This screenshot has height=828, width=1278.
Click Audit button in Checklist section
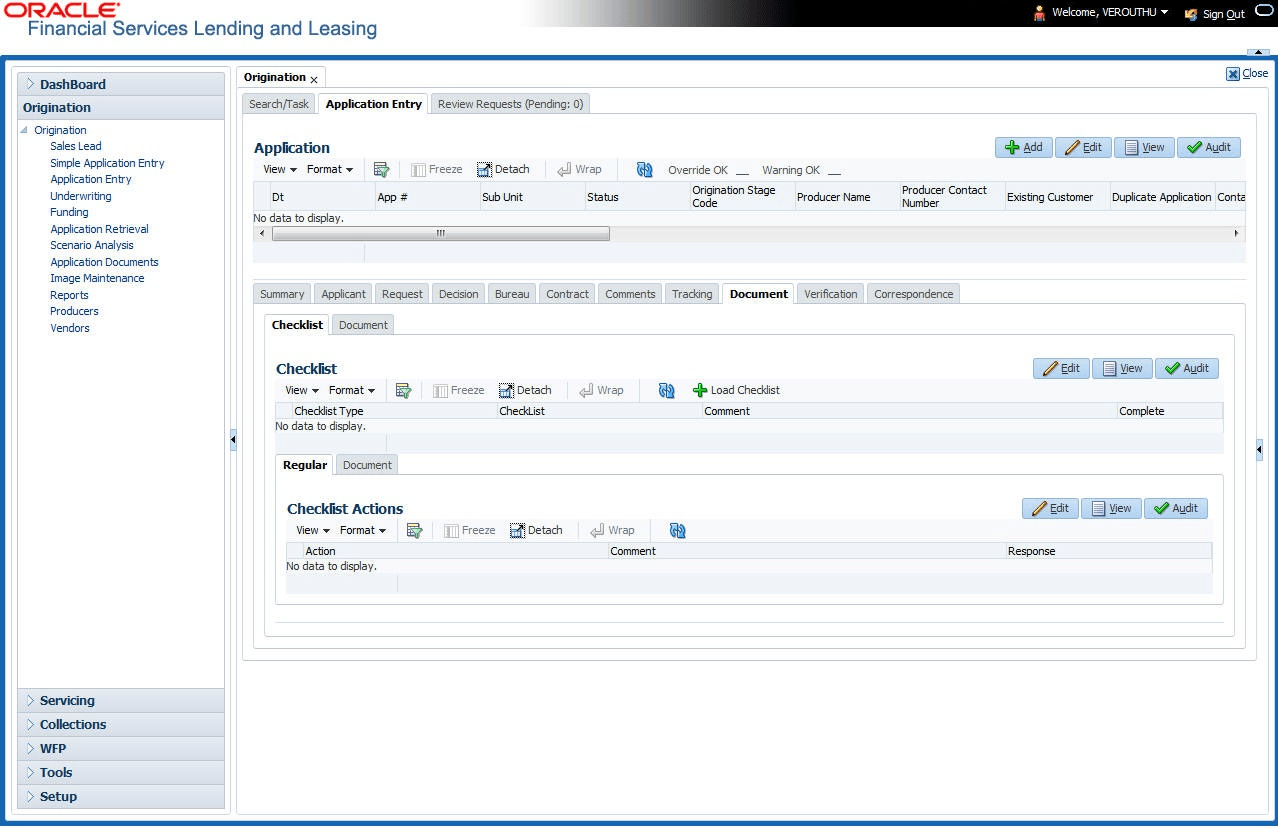click(x=1187, y=369)
